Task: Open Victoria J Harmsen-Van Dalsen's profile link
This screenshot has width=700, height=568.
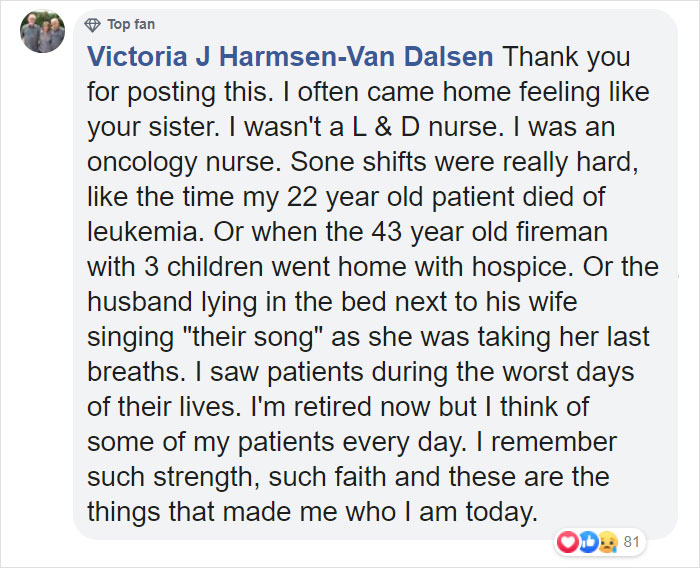Action: (x=291, y=57)
